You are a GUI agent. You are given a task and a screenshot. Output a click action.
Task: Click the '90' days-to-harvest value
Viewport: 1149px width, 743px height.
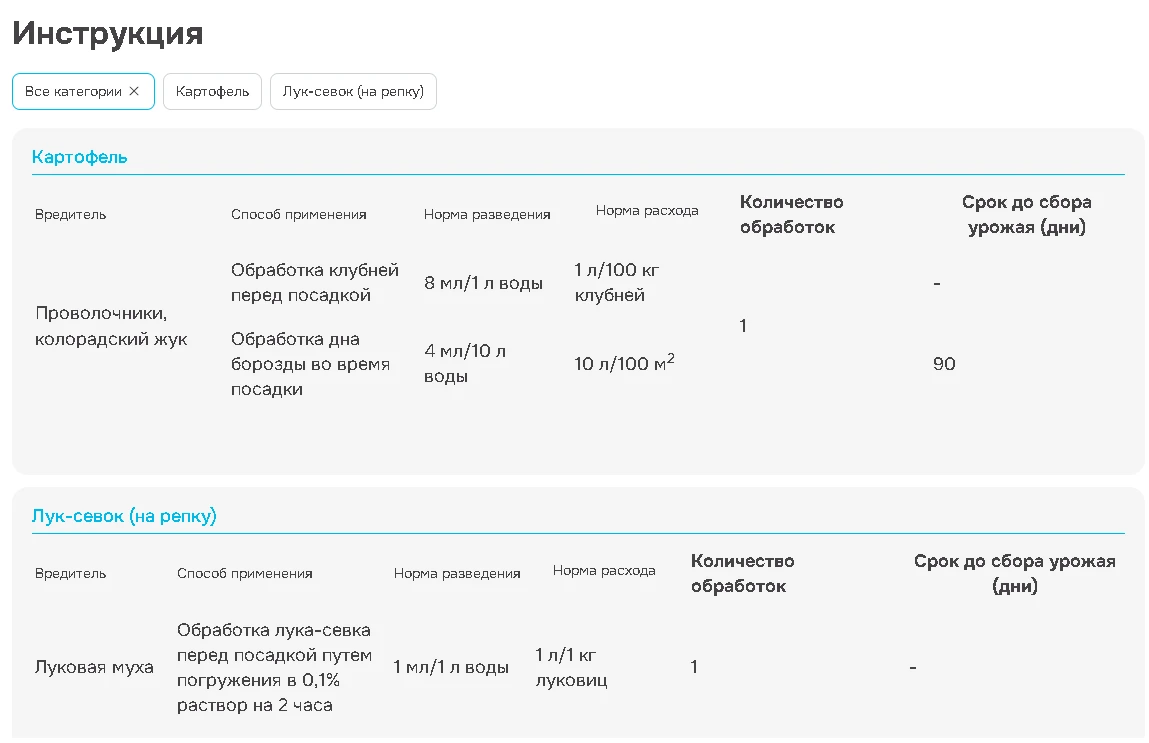pos(944,364)
